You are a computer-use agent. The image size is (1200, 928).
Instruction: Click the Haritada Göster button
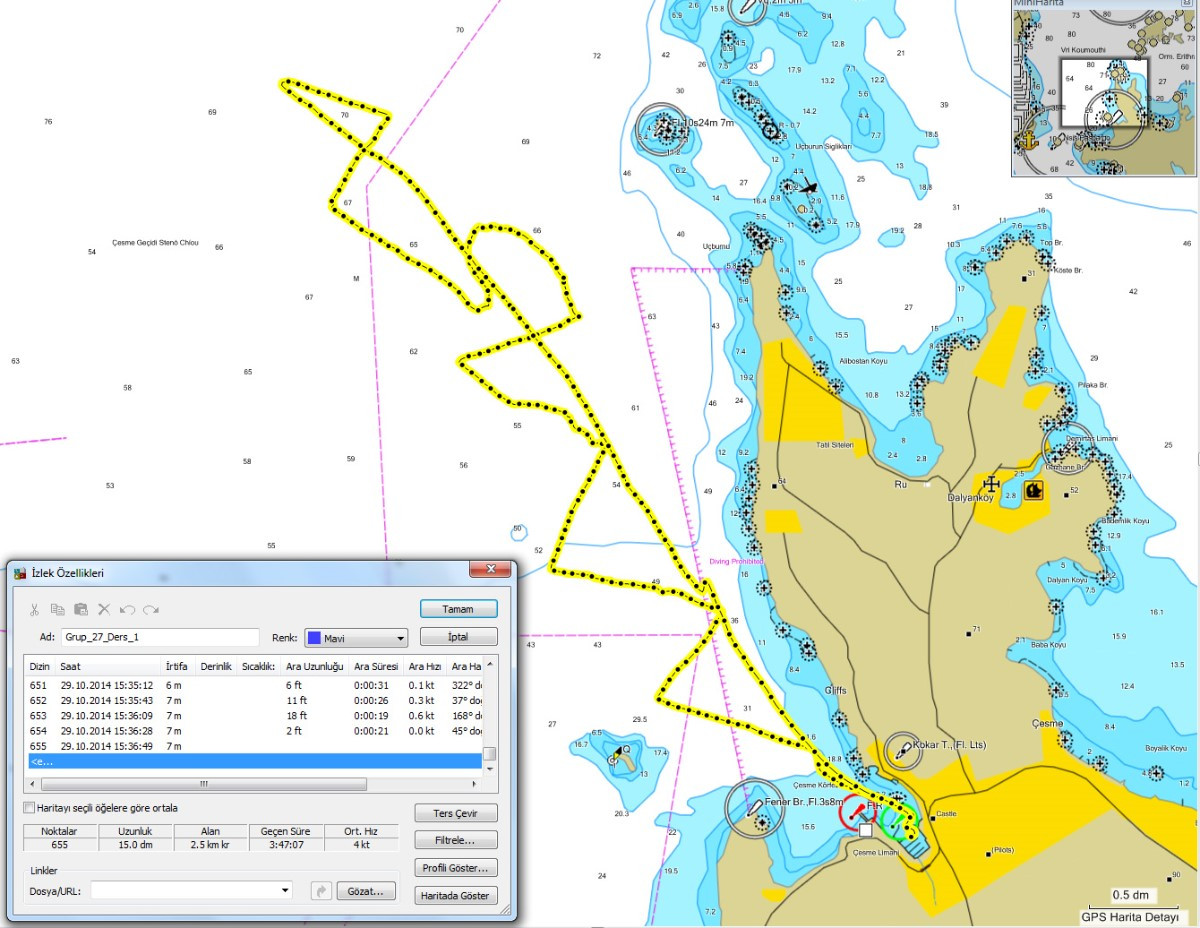455,896
